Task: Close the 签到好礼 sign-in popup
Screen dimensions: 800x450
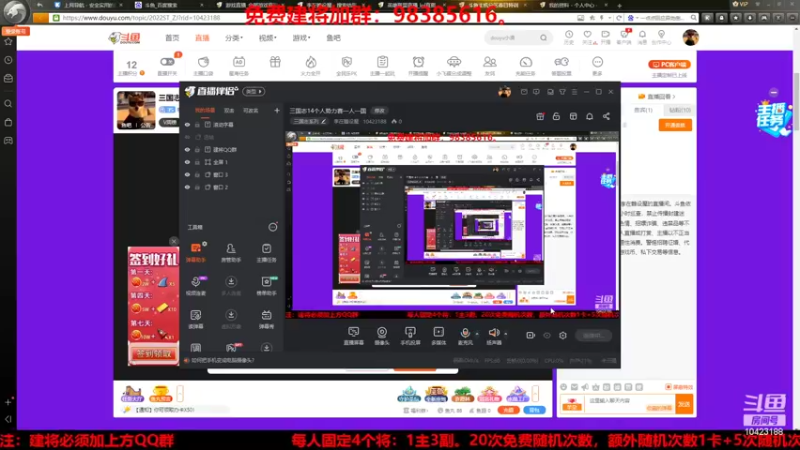Action: point(173,241)
